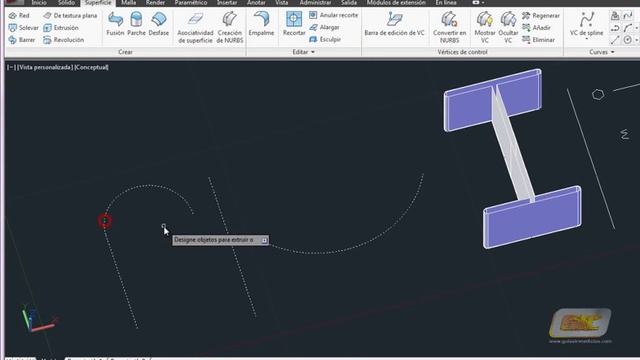Click the Recortar trim surface icon

click(x=294, y=24)
